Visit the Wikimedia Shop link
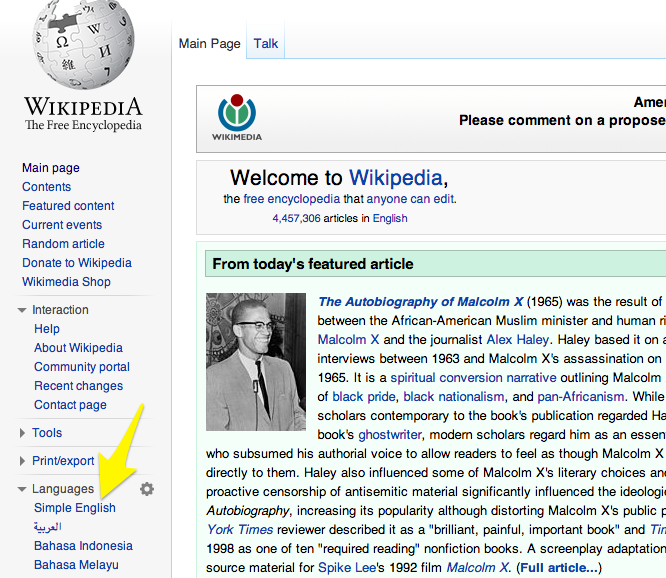Screen dimensions: 666x578 pos(66,282)
